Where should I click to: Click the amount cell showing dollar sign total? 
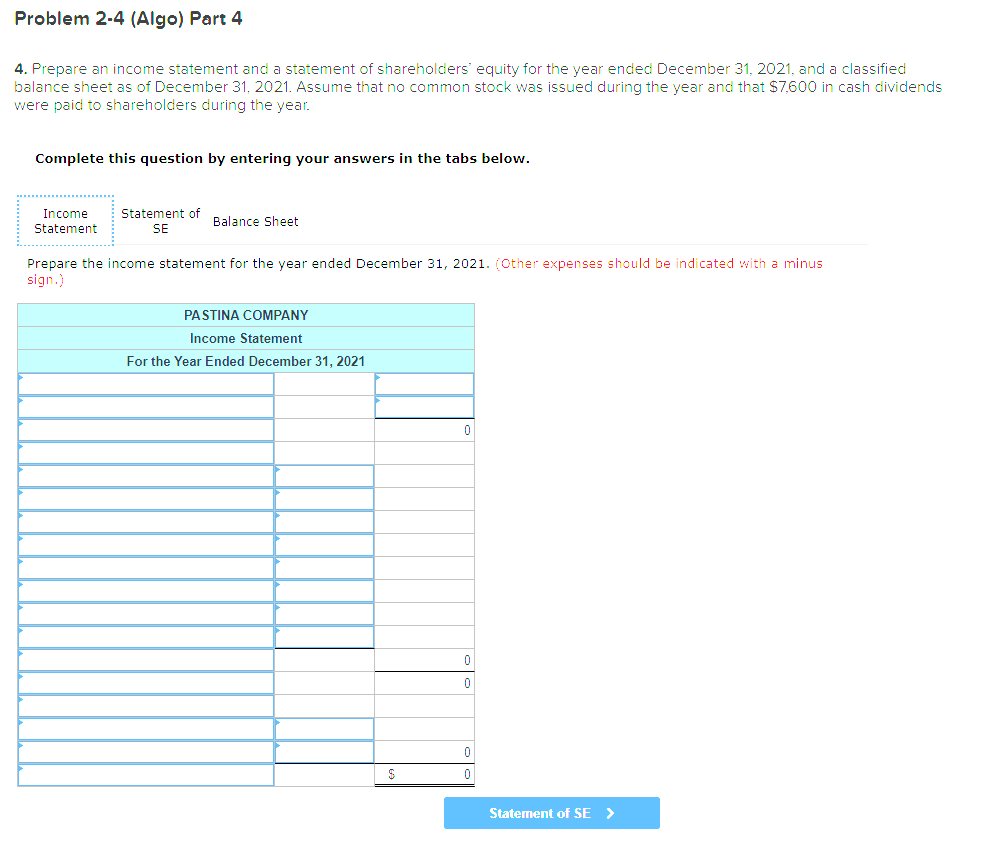[x=424, y=774]
